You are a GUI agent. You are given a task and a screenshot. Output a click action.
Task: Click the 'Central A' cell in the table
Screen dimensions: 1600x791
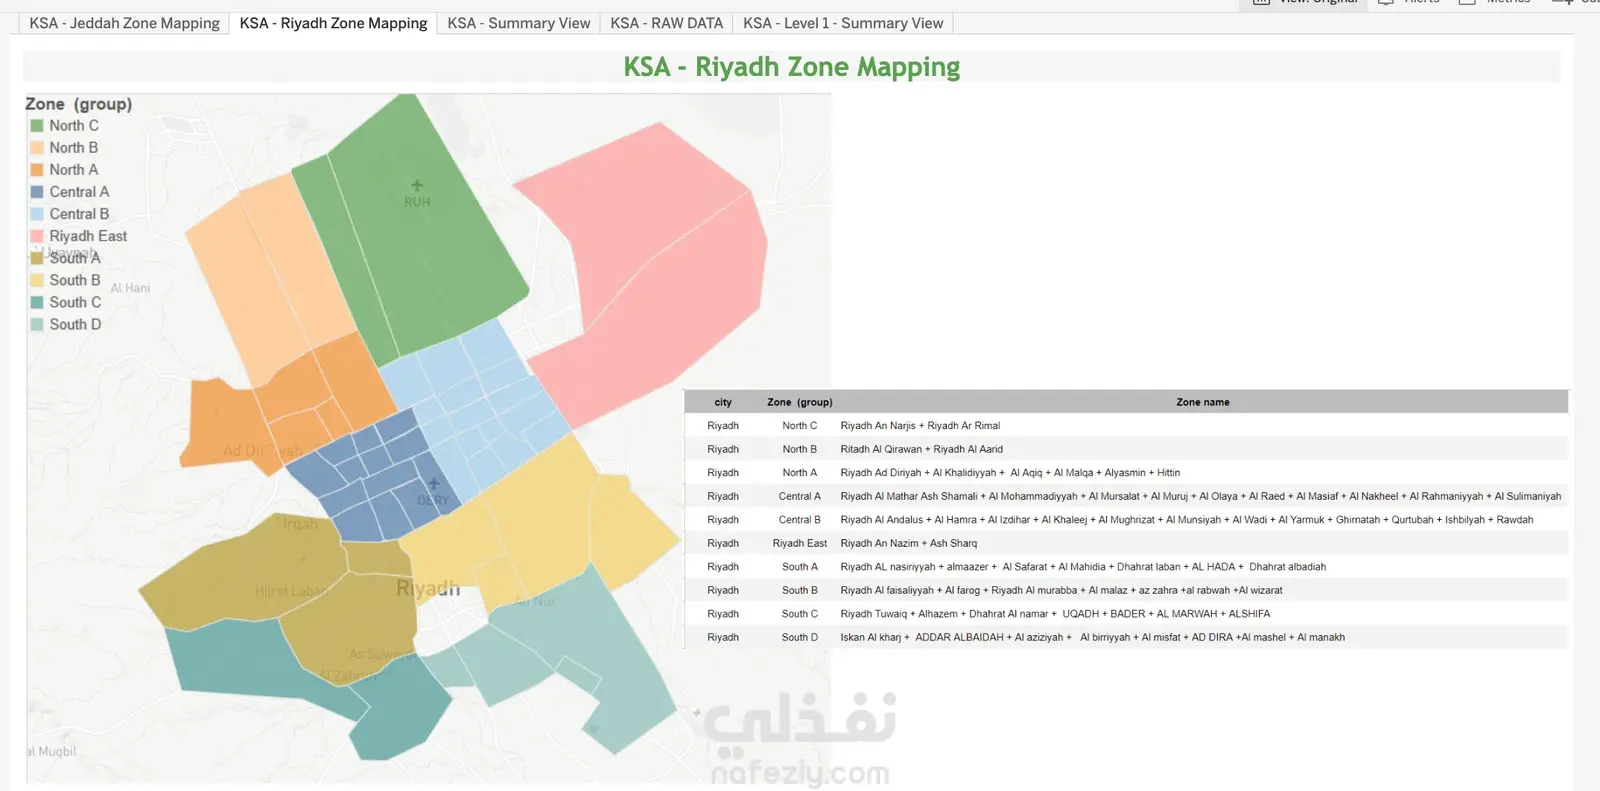(800, 497)
